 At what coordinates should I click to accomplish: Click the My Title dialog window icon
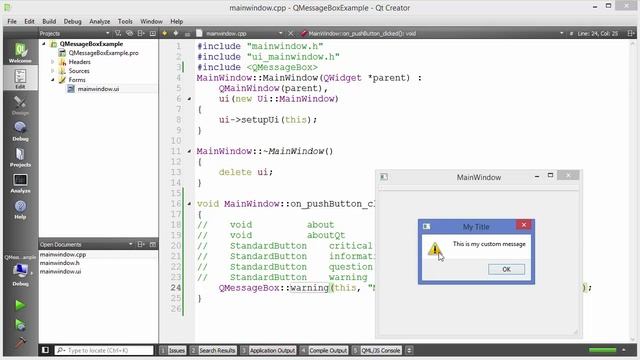(427, 226)
